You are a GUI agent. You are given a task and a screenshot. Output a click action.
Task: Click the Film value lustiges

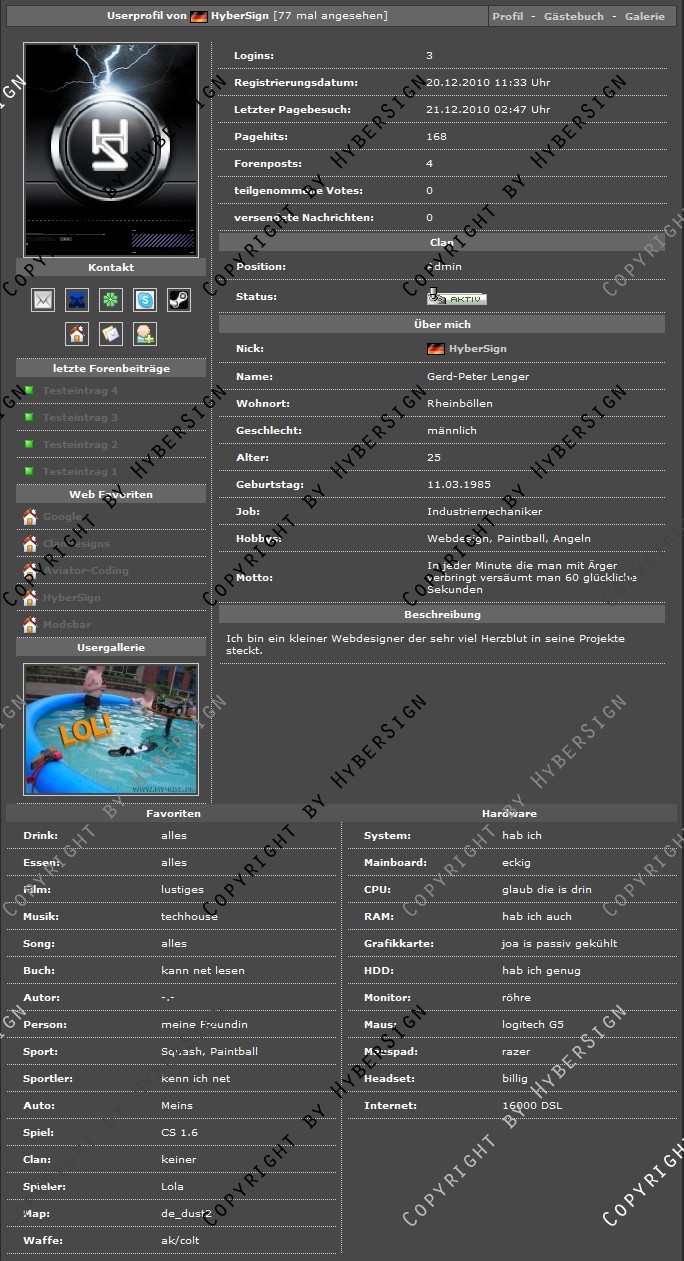(182, 889)
